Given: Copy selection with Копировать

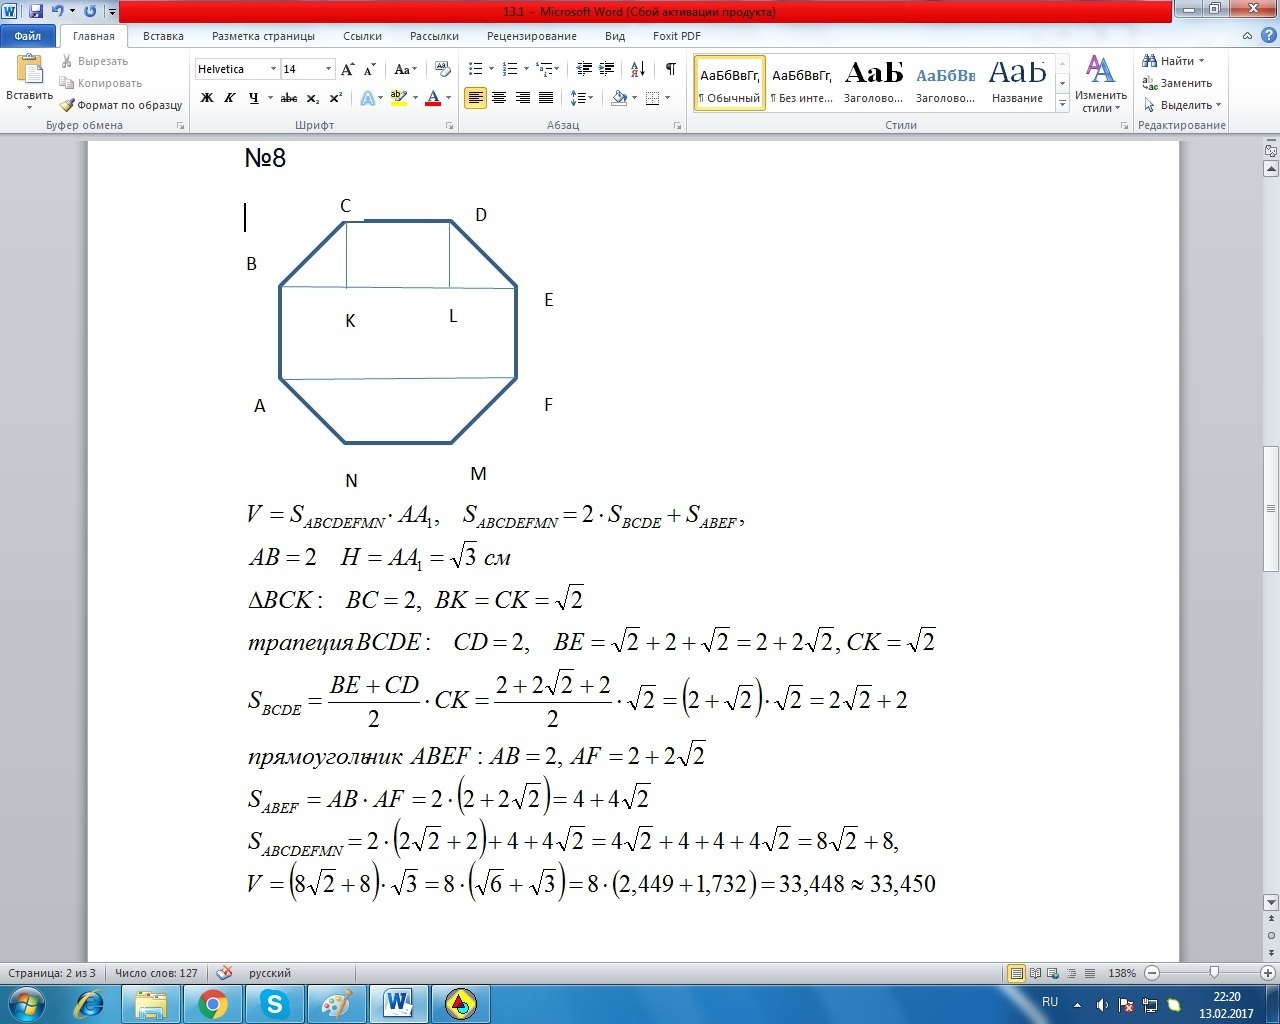Looking at the screenshot, I should (x=101, y=83).
